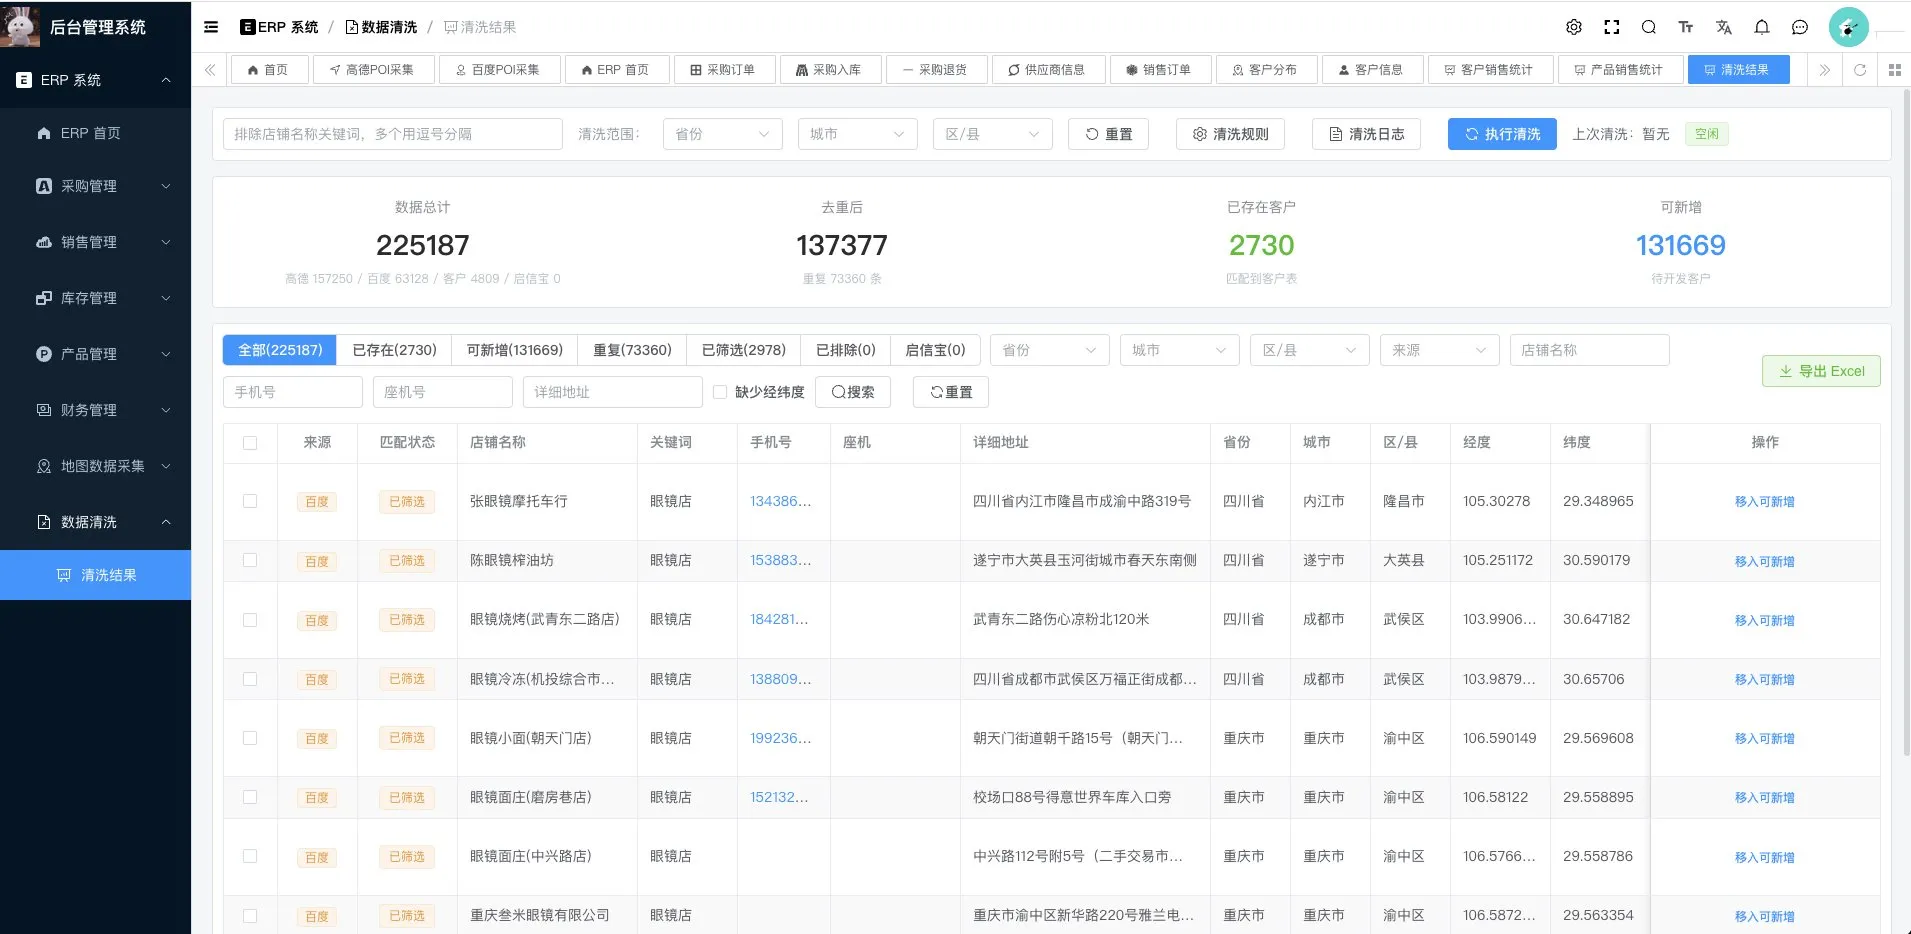The width and height of the screenshot is (1911, 934).
Task: Click the 销售管理 sidebar icon
Action: click(x=44, y=242)
